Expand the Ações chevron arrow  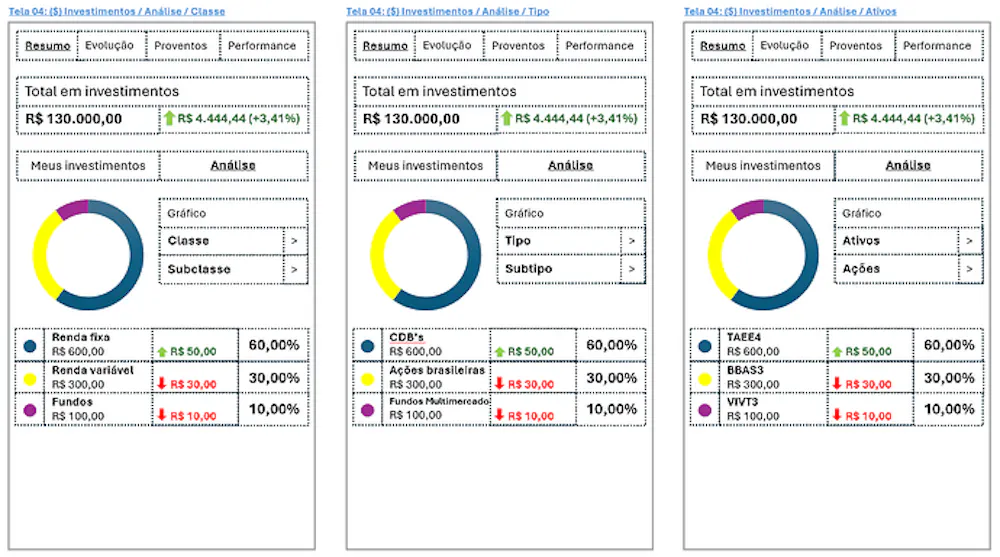(969, 269)
